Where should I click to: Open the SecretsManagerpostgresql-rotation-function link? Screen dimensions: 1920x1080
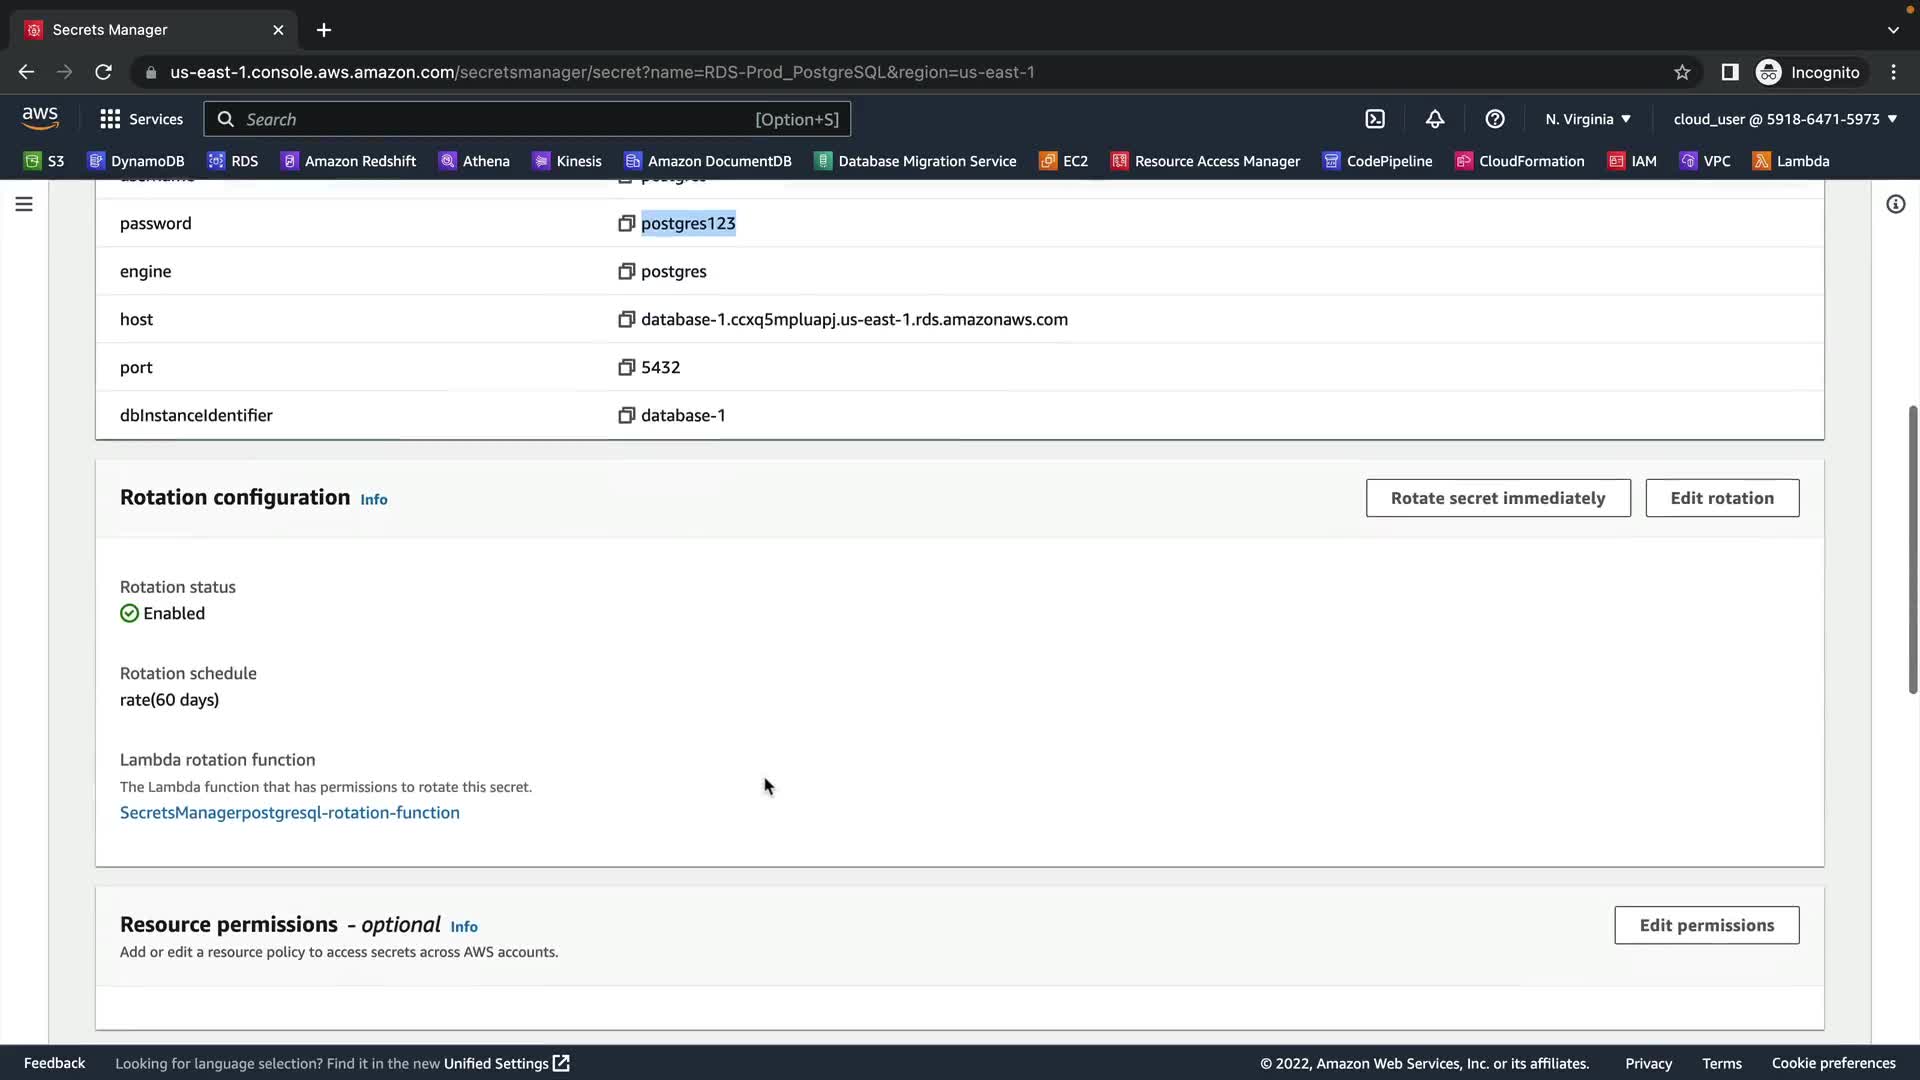coord(290,813)
